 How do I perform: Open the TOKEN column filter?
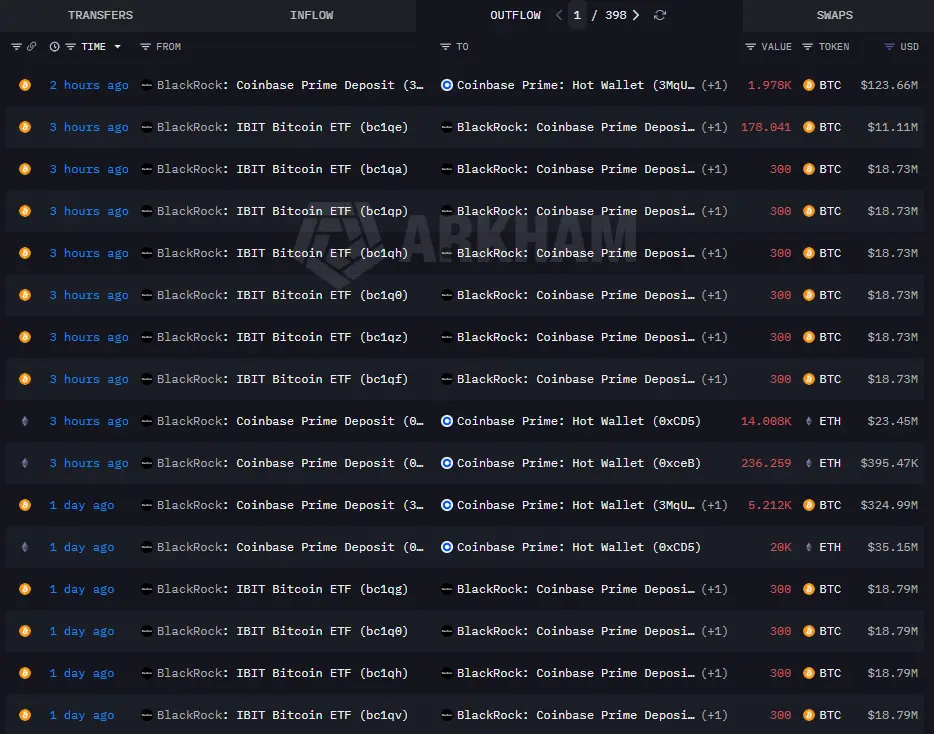pos(807,46)
